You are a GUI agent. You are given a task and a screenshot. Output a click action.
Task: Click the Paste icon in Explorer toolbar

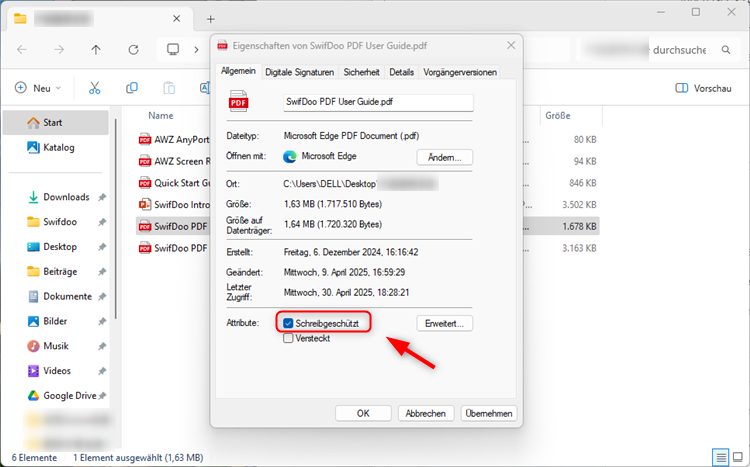tap(169, 88)
